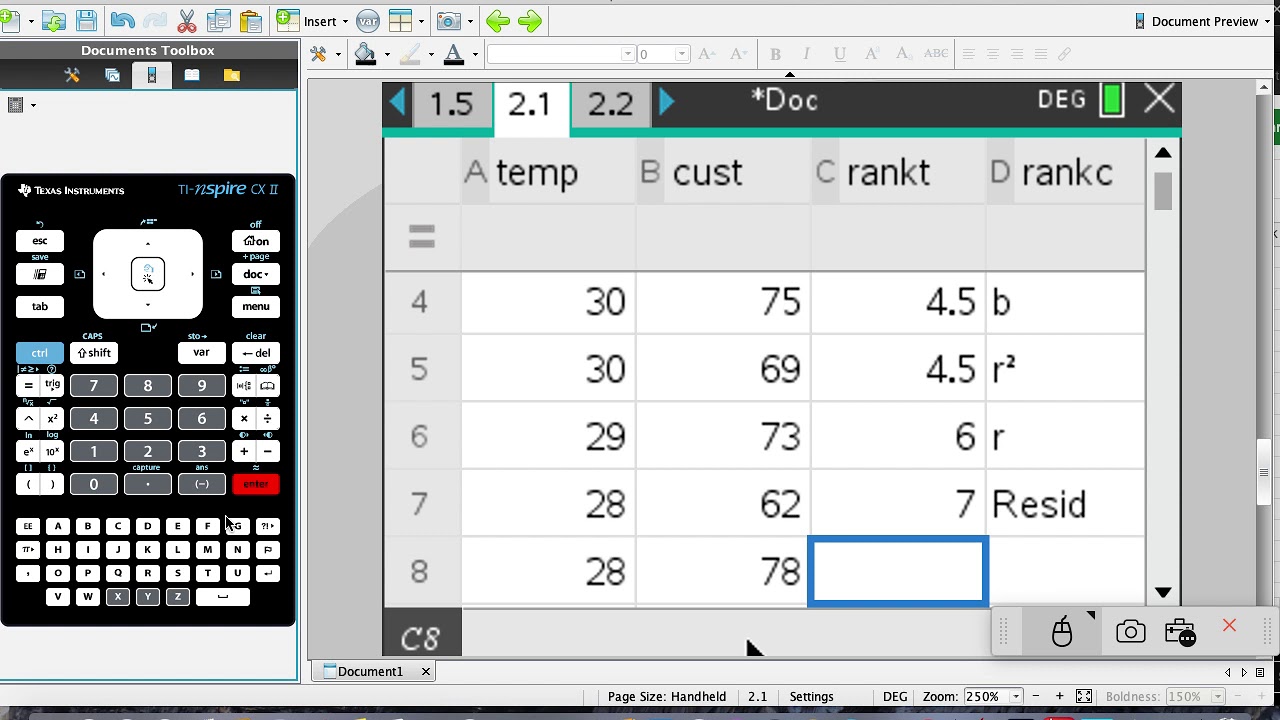This screenshot has width=1280, height=720.
Task: Select Page Sorter tab in toolbox
Action: 112,75
